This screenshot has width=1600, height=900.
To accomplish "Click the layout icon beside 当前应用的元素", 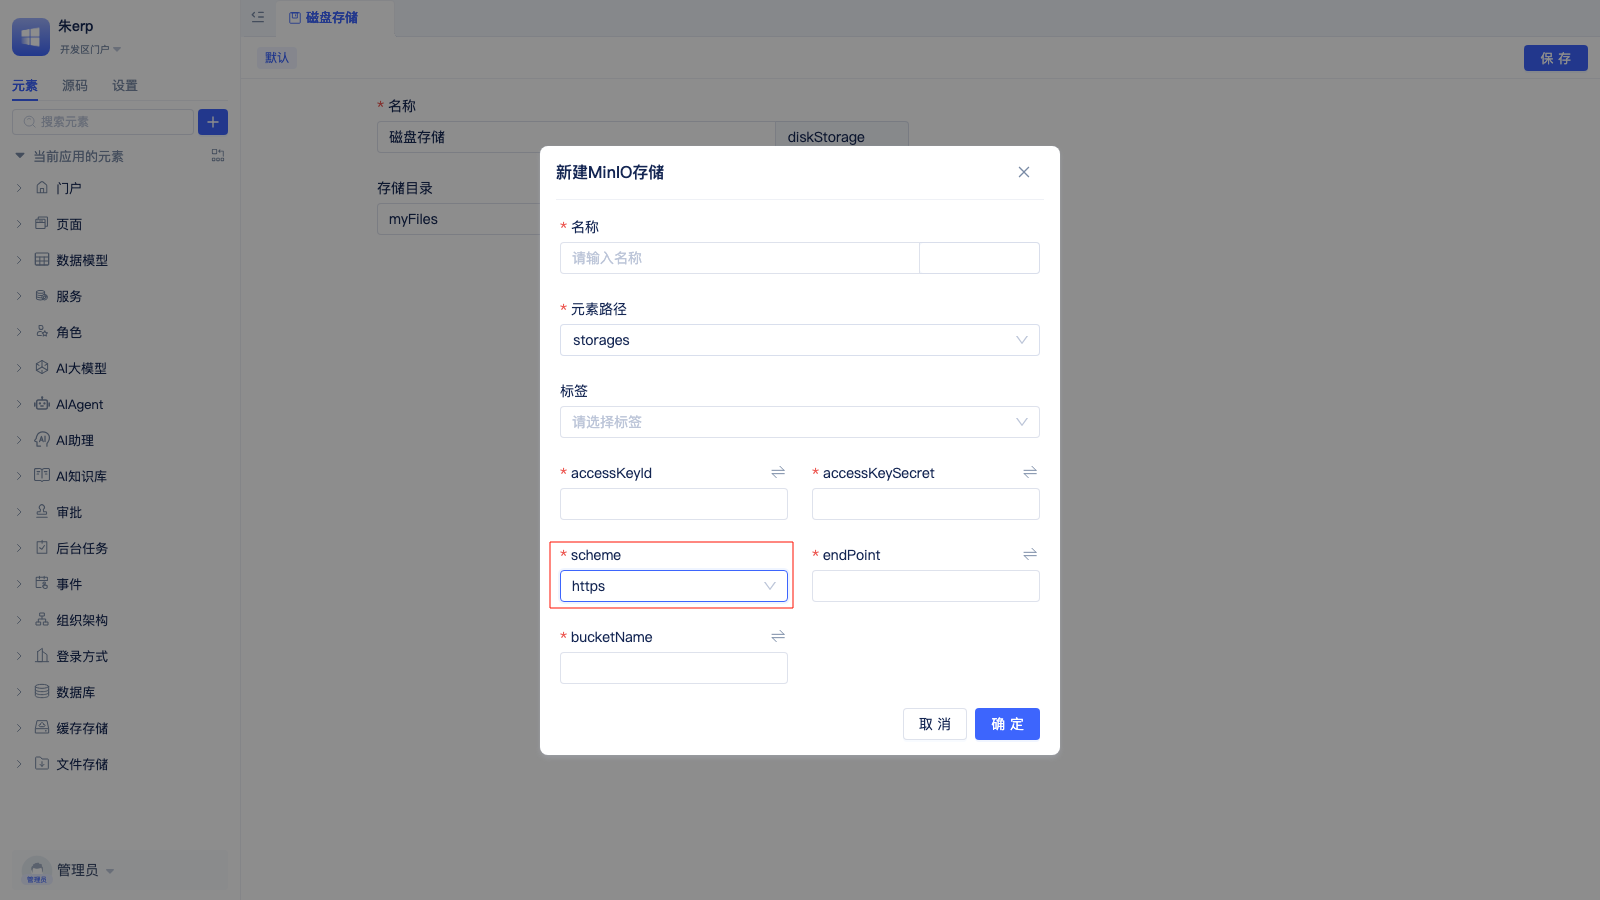I will [218, 156].
